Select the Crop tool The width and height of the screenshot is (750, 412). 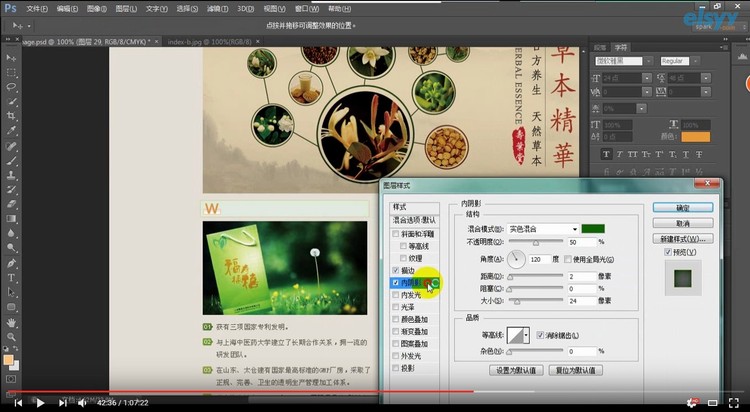click(11, 116)
